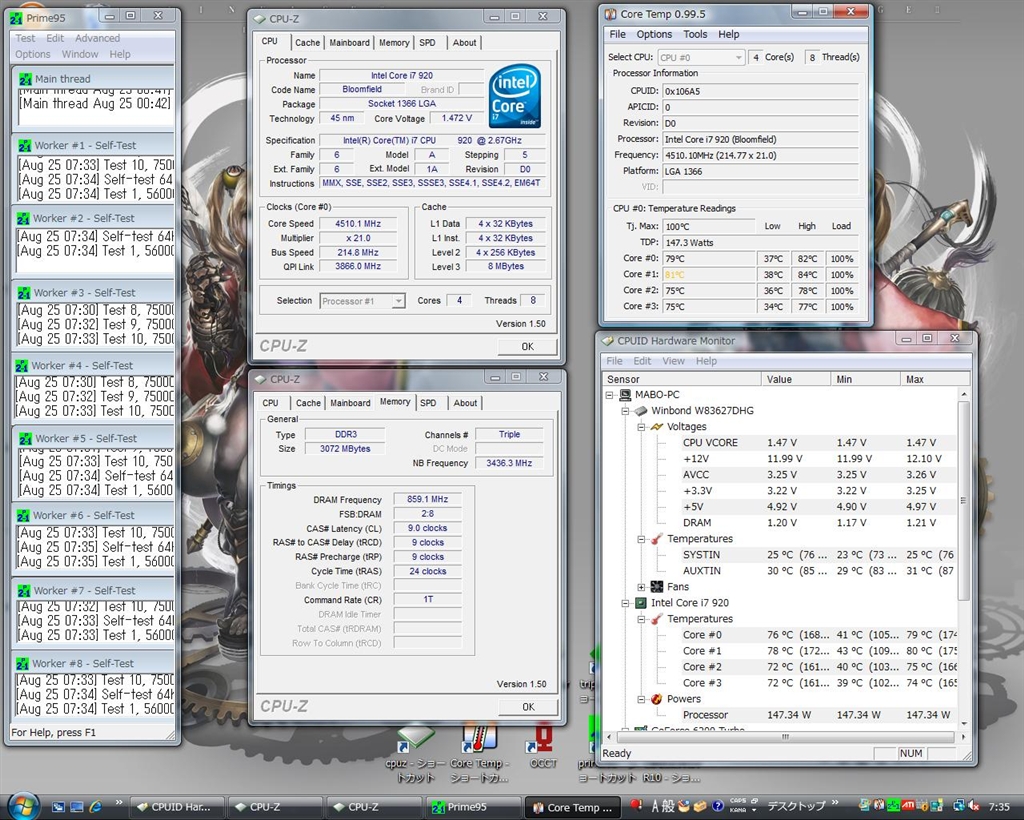Viewport: 1024px width, 820px height.
Task: Click the Winbond W83627DHG chip icon
Action: pyautogui.click(x=641, y=411)
